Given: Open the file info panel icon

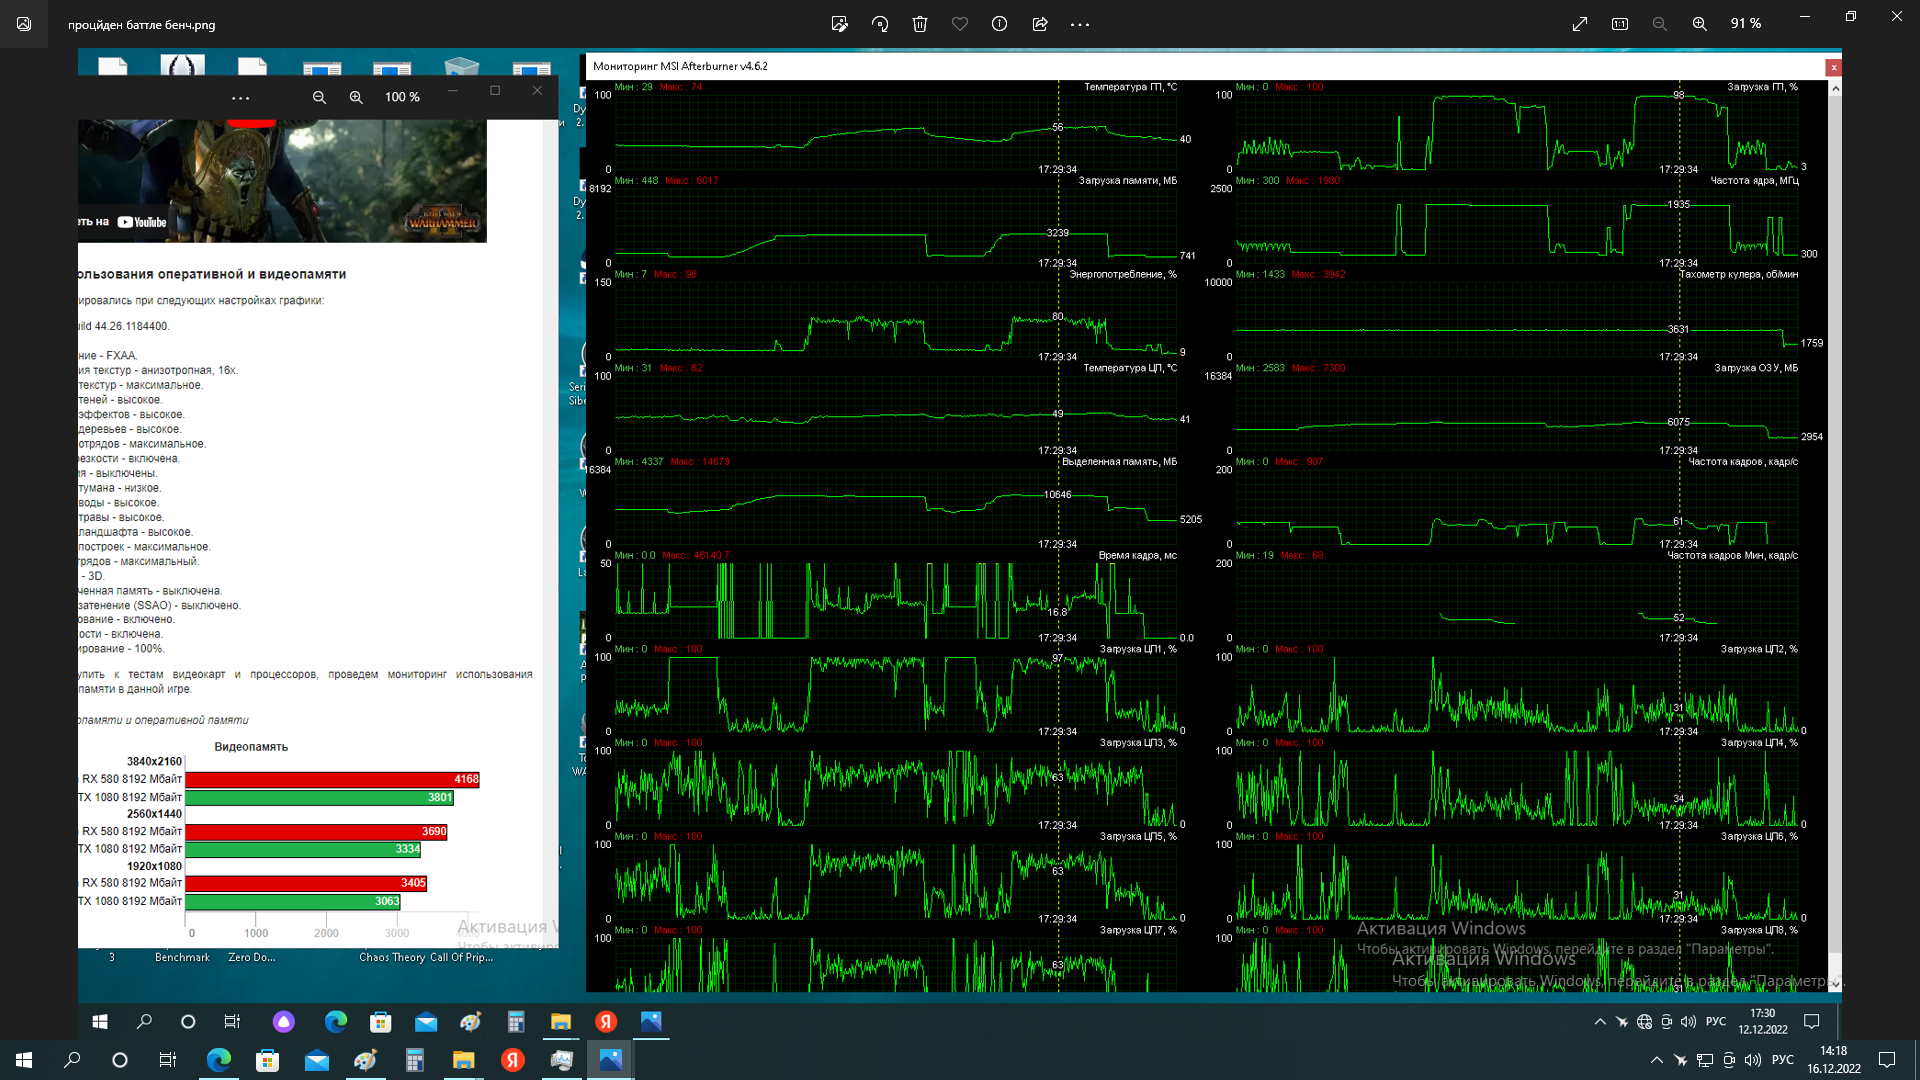Looking at the screenshot, I should pyautogui.click(x=999, y=24).
